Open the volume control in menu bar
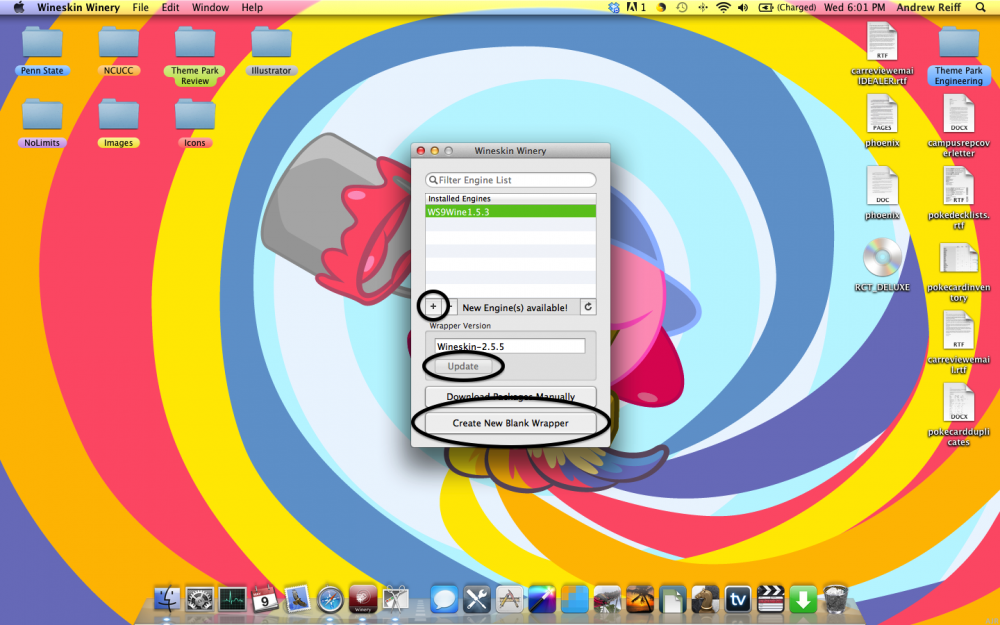 pos(744,7)
